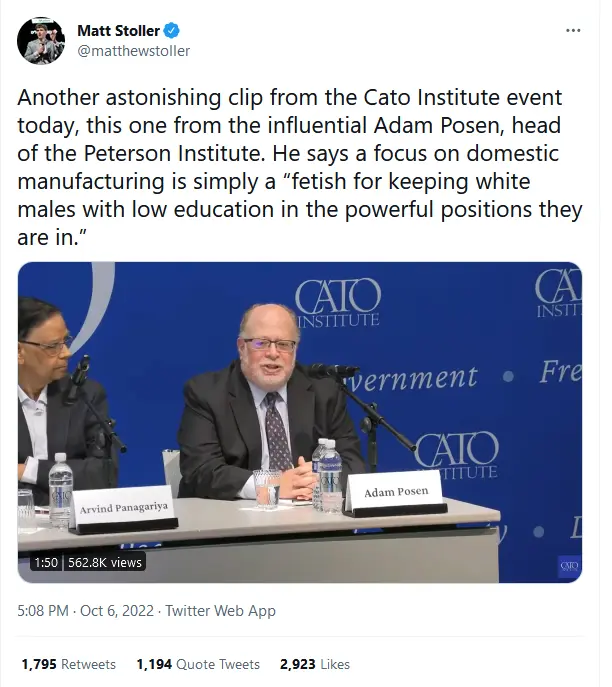Open the Matt Stoller display name
Screen dimensions: 612x687
pyautogui.click(x=118, y=31)
